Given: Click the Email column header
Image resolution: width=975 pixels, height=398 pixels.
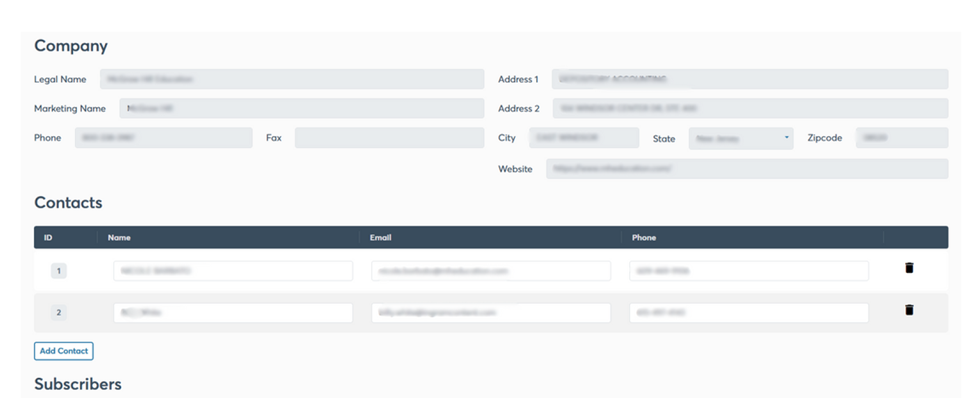Looking at the screenshot, I should click(x=381, y=238).
